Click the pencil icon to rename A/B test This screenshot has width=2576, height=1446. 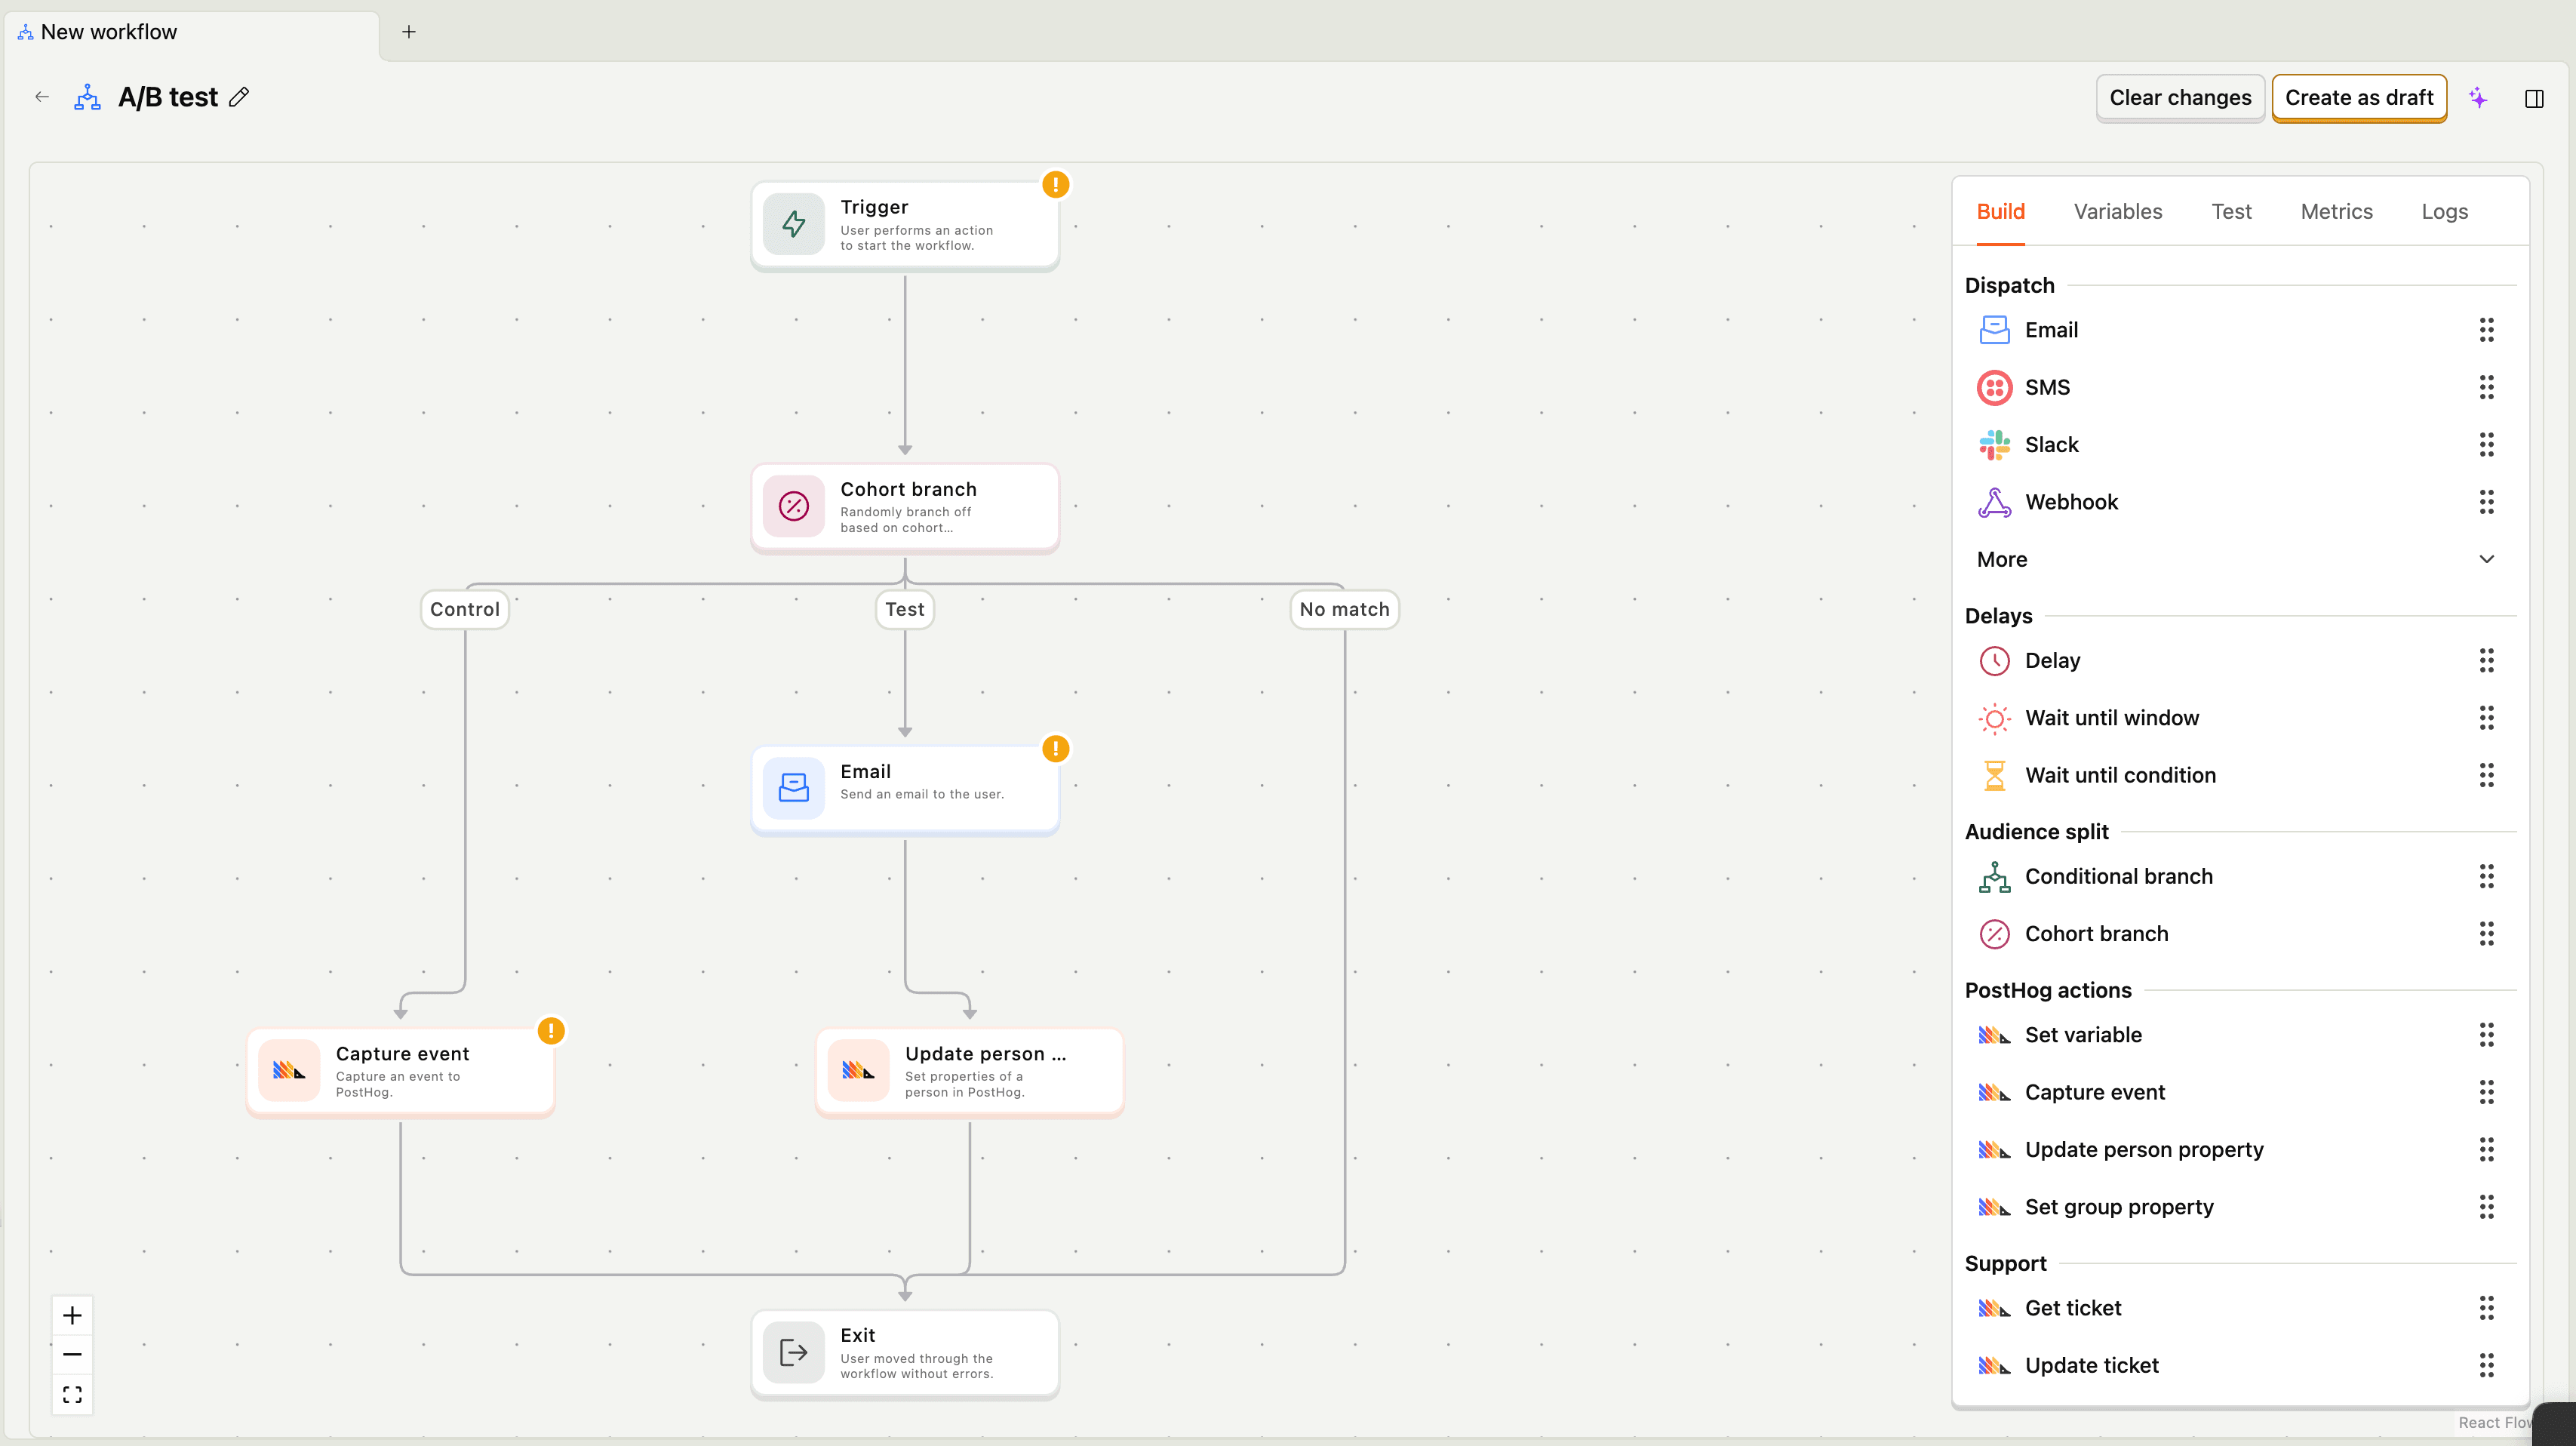(x=239, y=96)
